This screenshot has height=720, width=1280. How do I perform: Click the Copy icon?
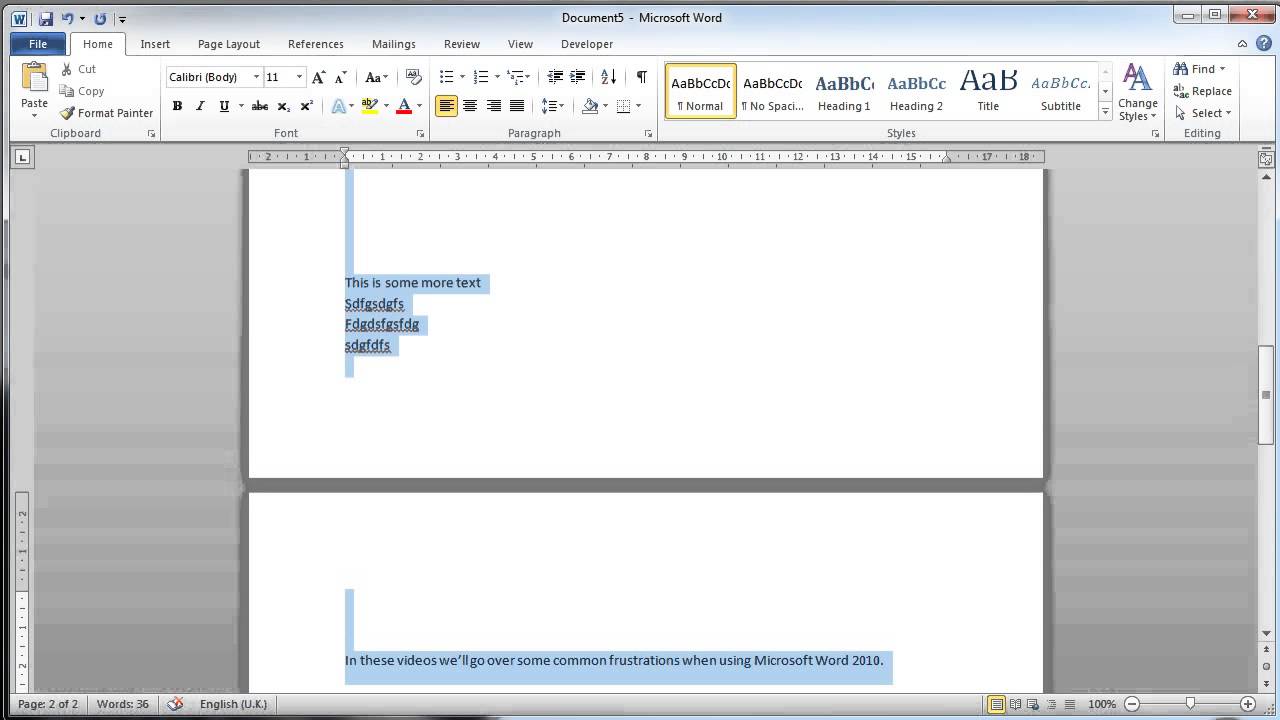coord(67,91)
